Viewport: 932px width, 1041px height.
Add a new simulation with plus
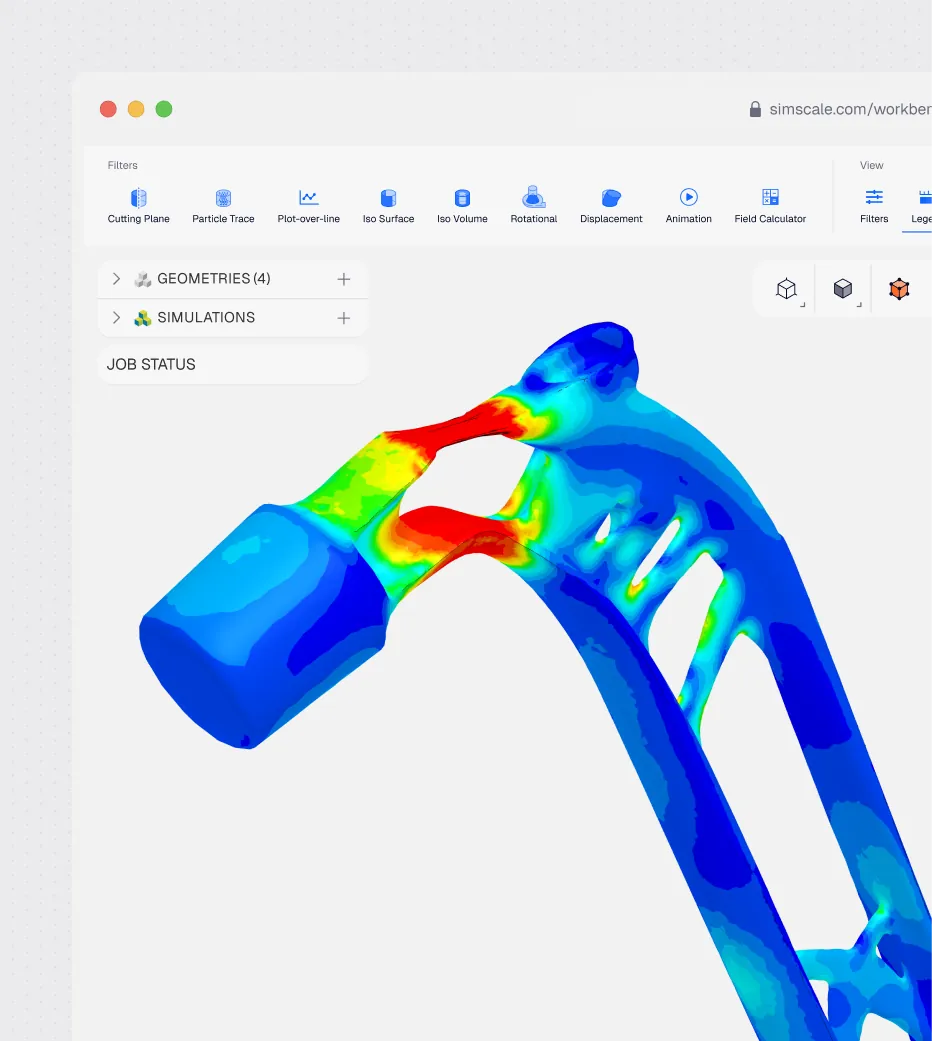point(344,318)
